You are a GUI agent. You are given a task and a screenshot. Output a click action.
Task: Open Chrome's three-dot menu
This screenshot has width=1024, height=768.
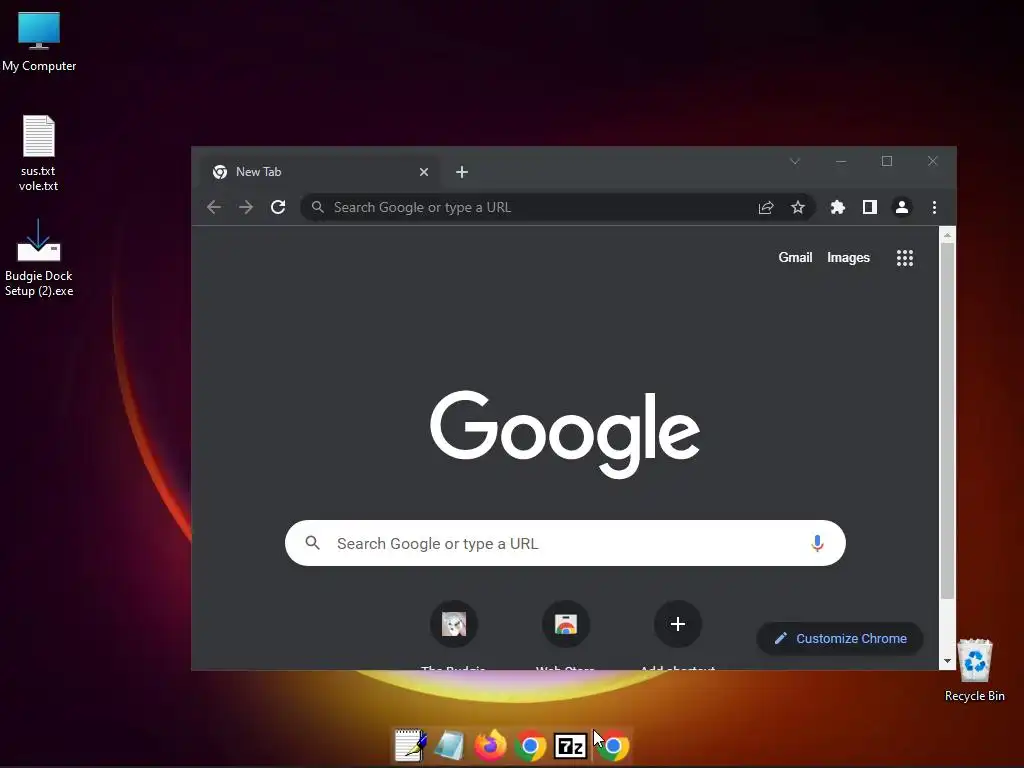tap(935, 208)
